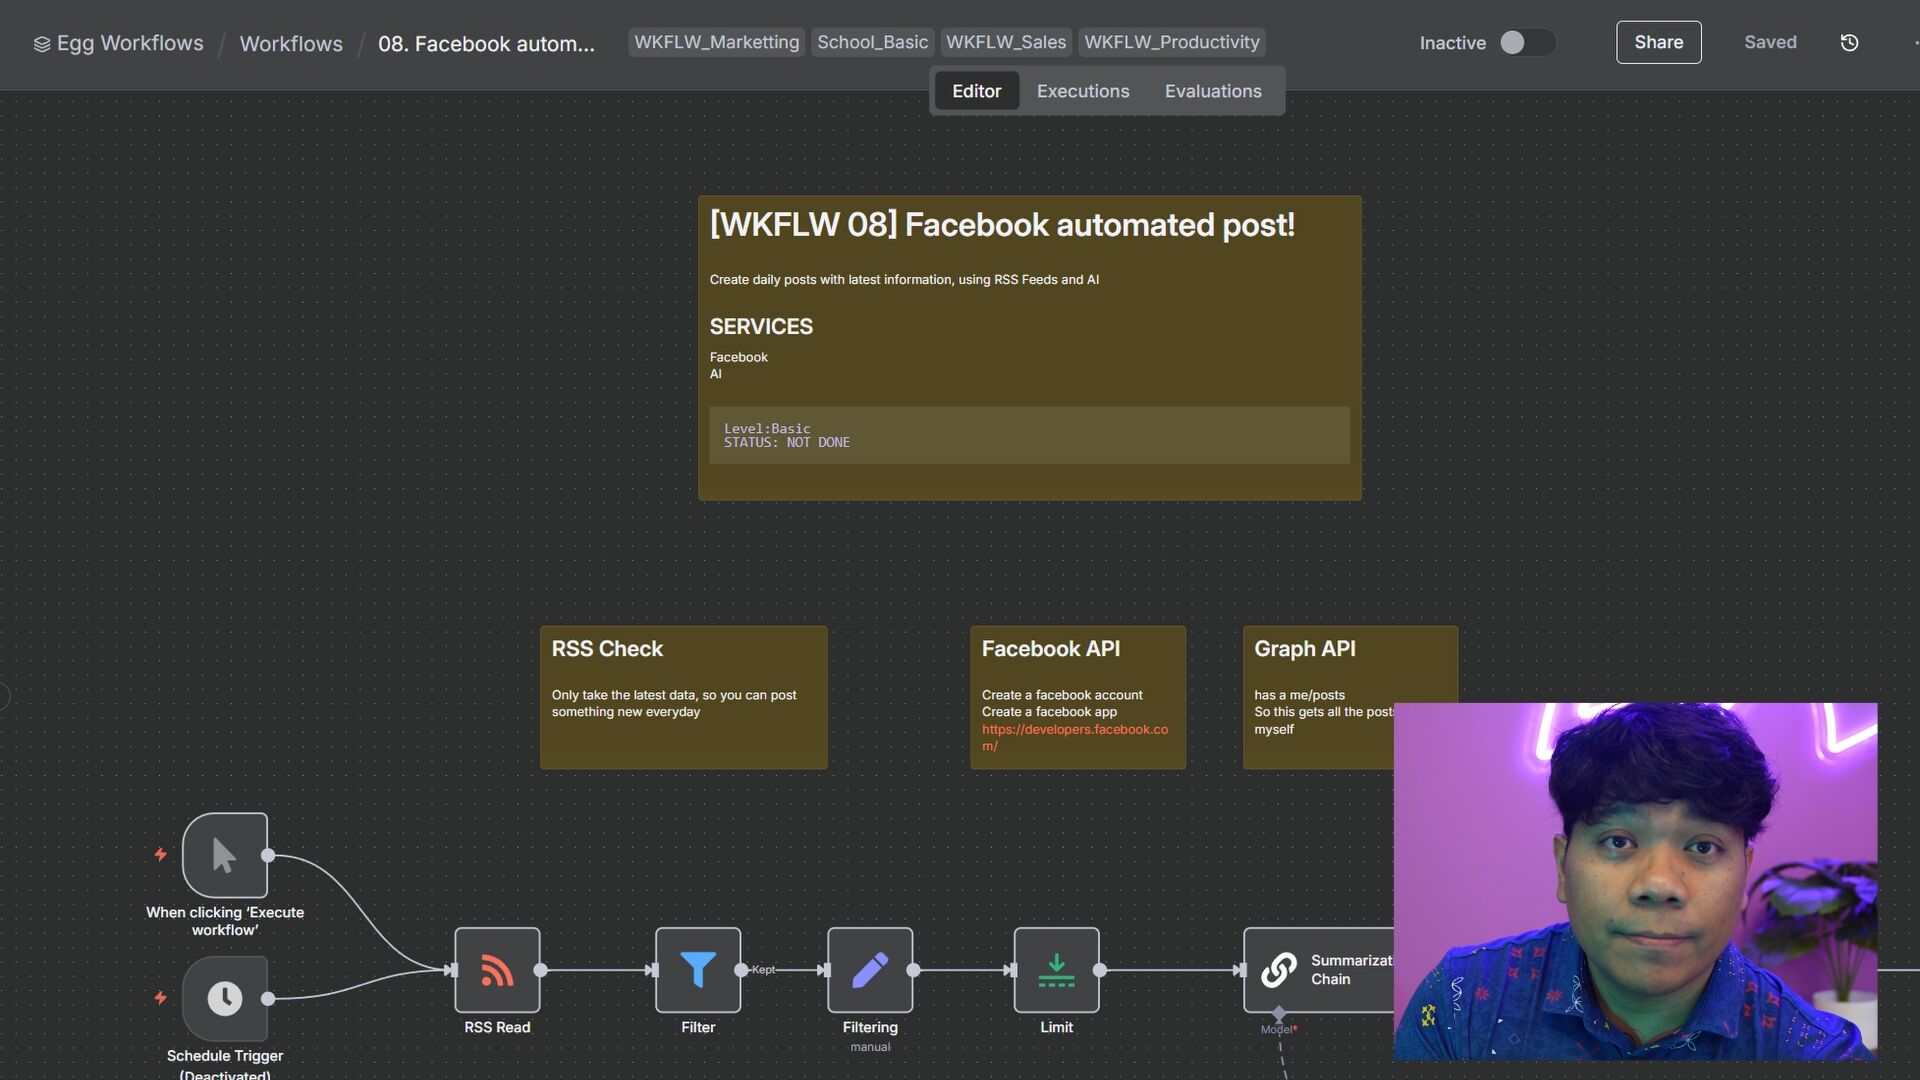Click the School_Basic tag

pyautogui.click(x=872, y=42)
